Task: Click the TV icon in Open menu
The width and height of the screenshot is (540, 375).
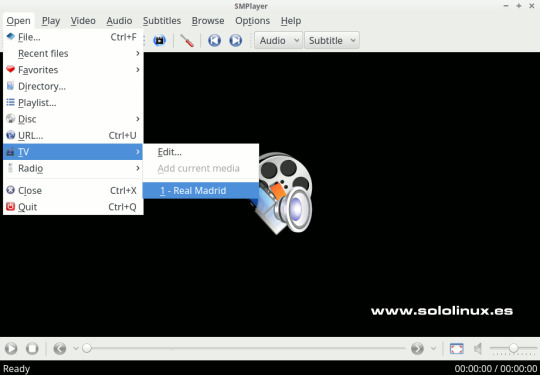Action: tap(11, 152)
